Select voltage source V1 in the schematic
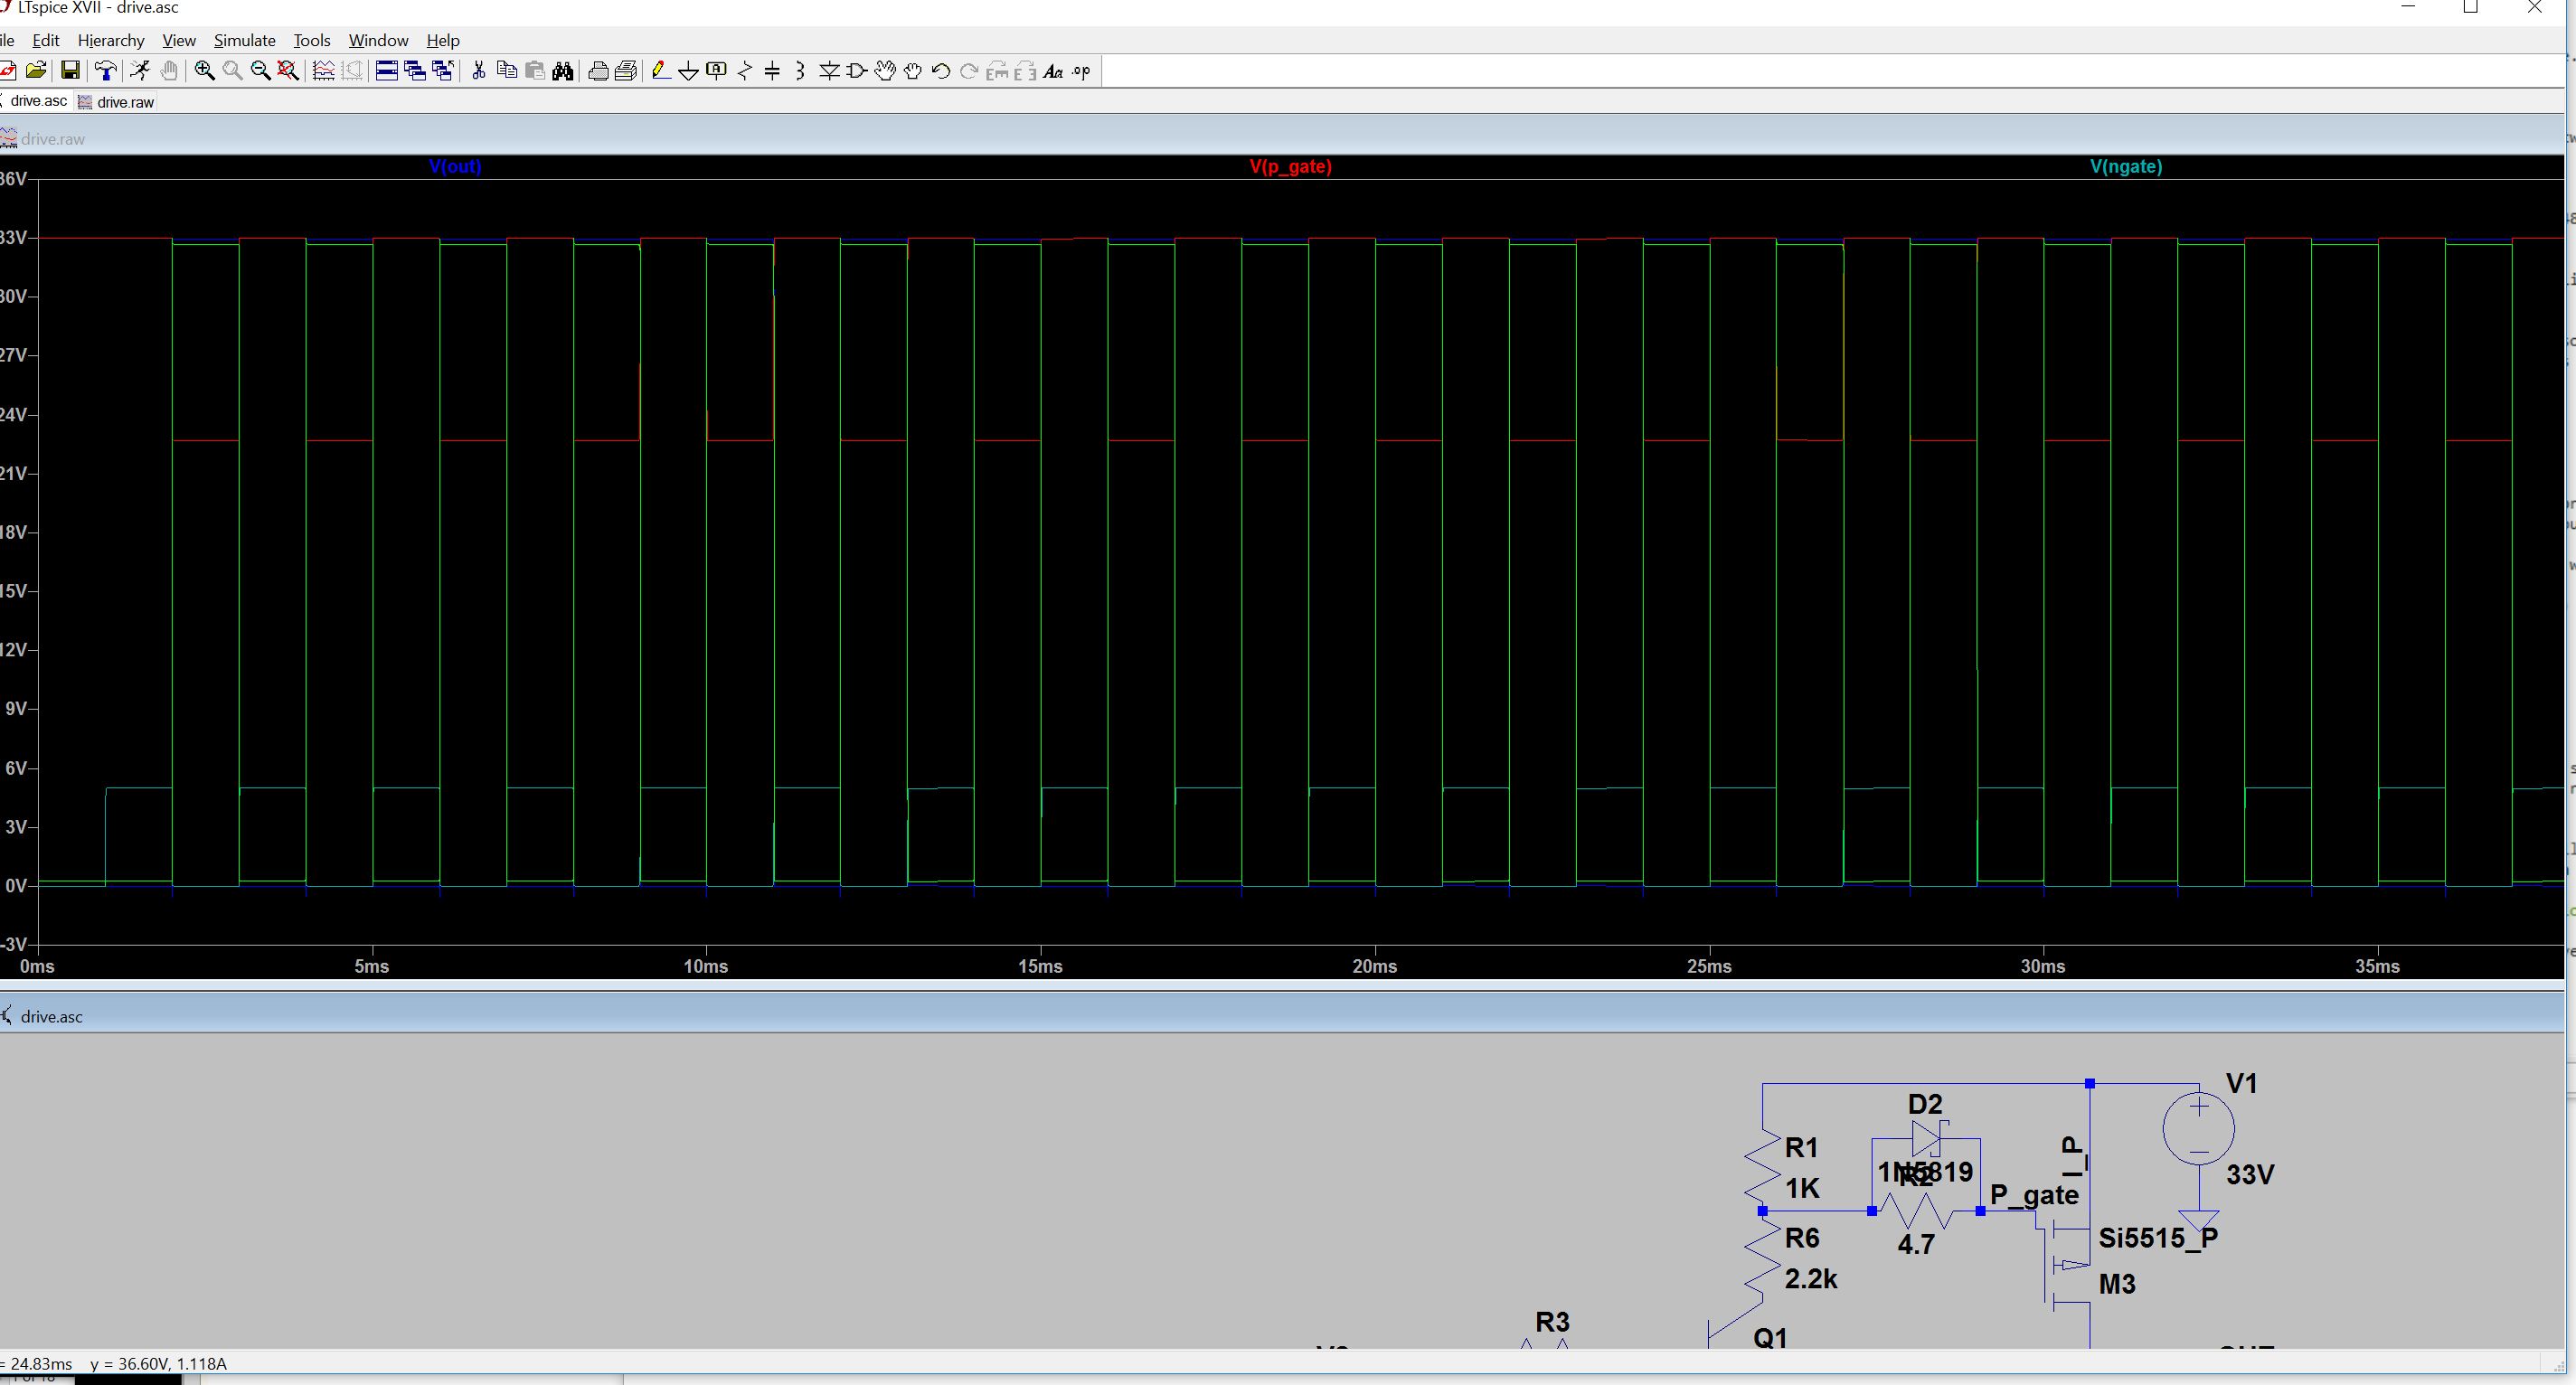The height and width of the screenshot is (1385, 2576). pos(2198,1129)
